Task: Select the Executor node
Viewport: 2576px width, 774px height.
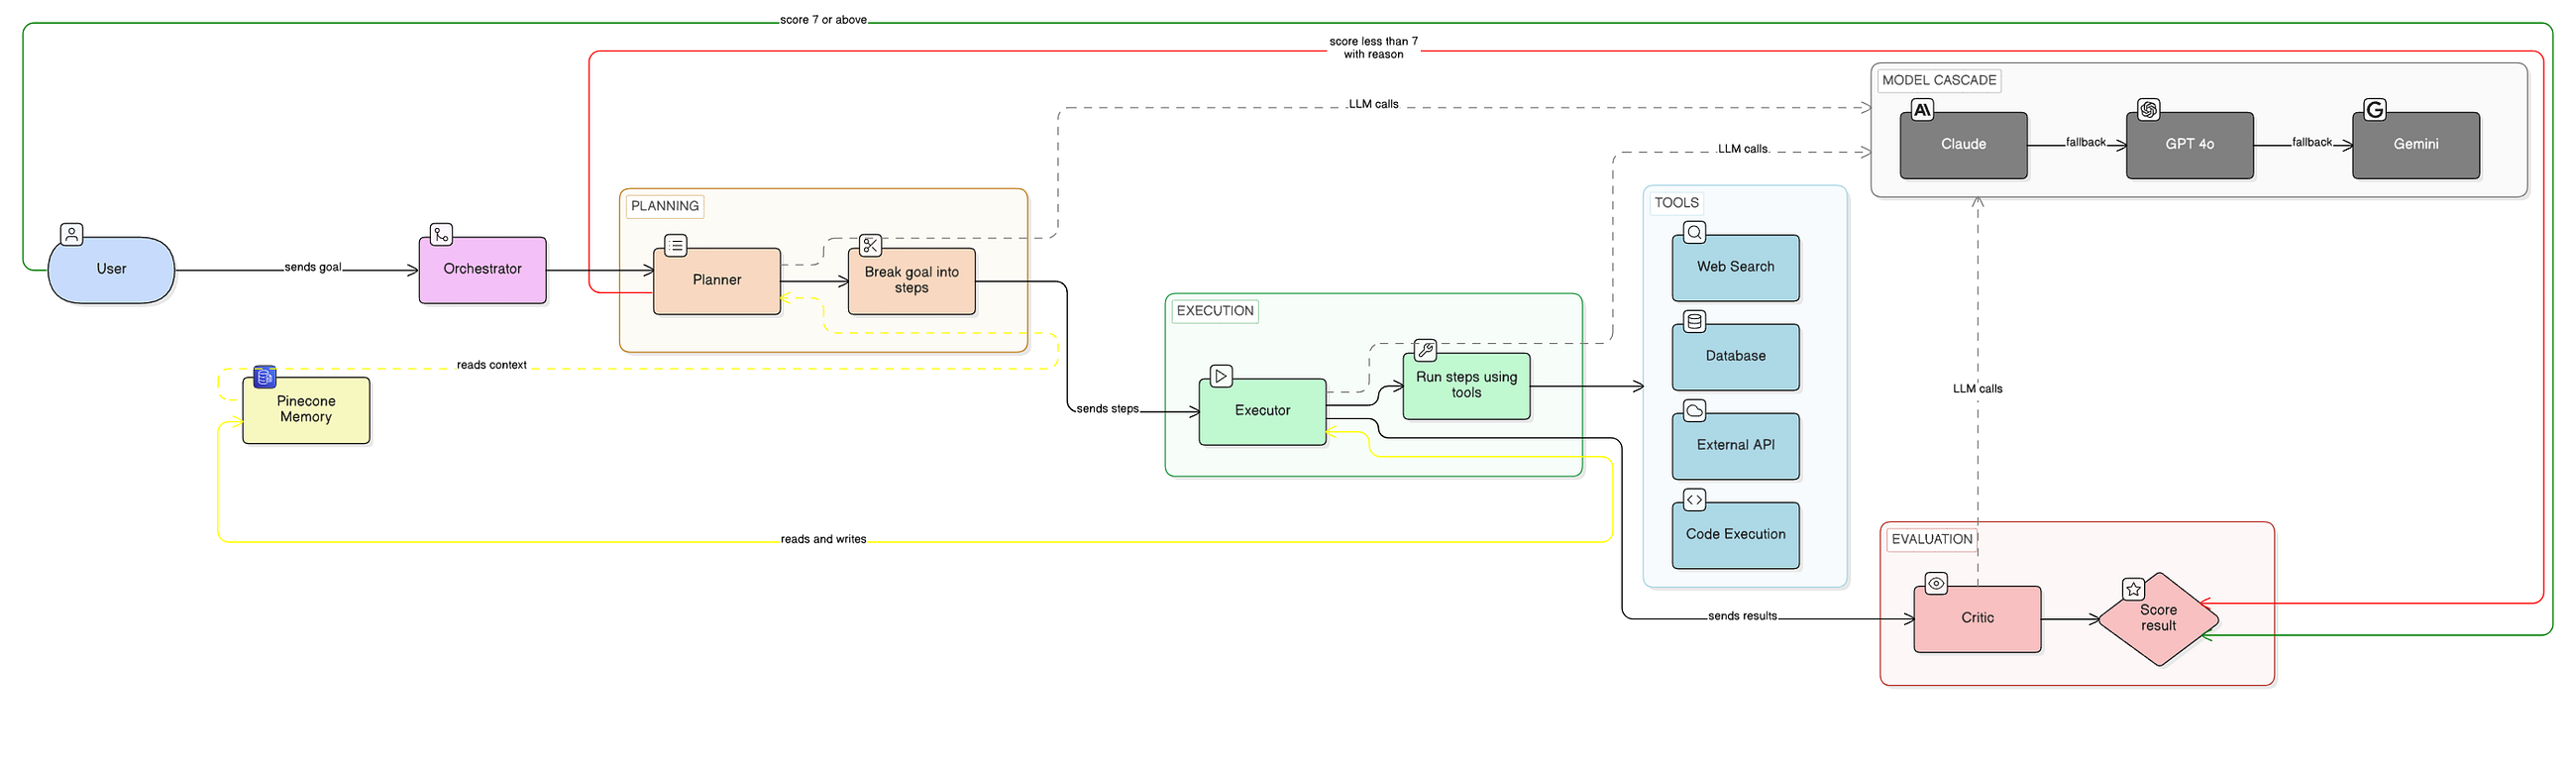Action: (1263, 411)
